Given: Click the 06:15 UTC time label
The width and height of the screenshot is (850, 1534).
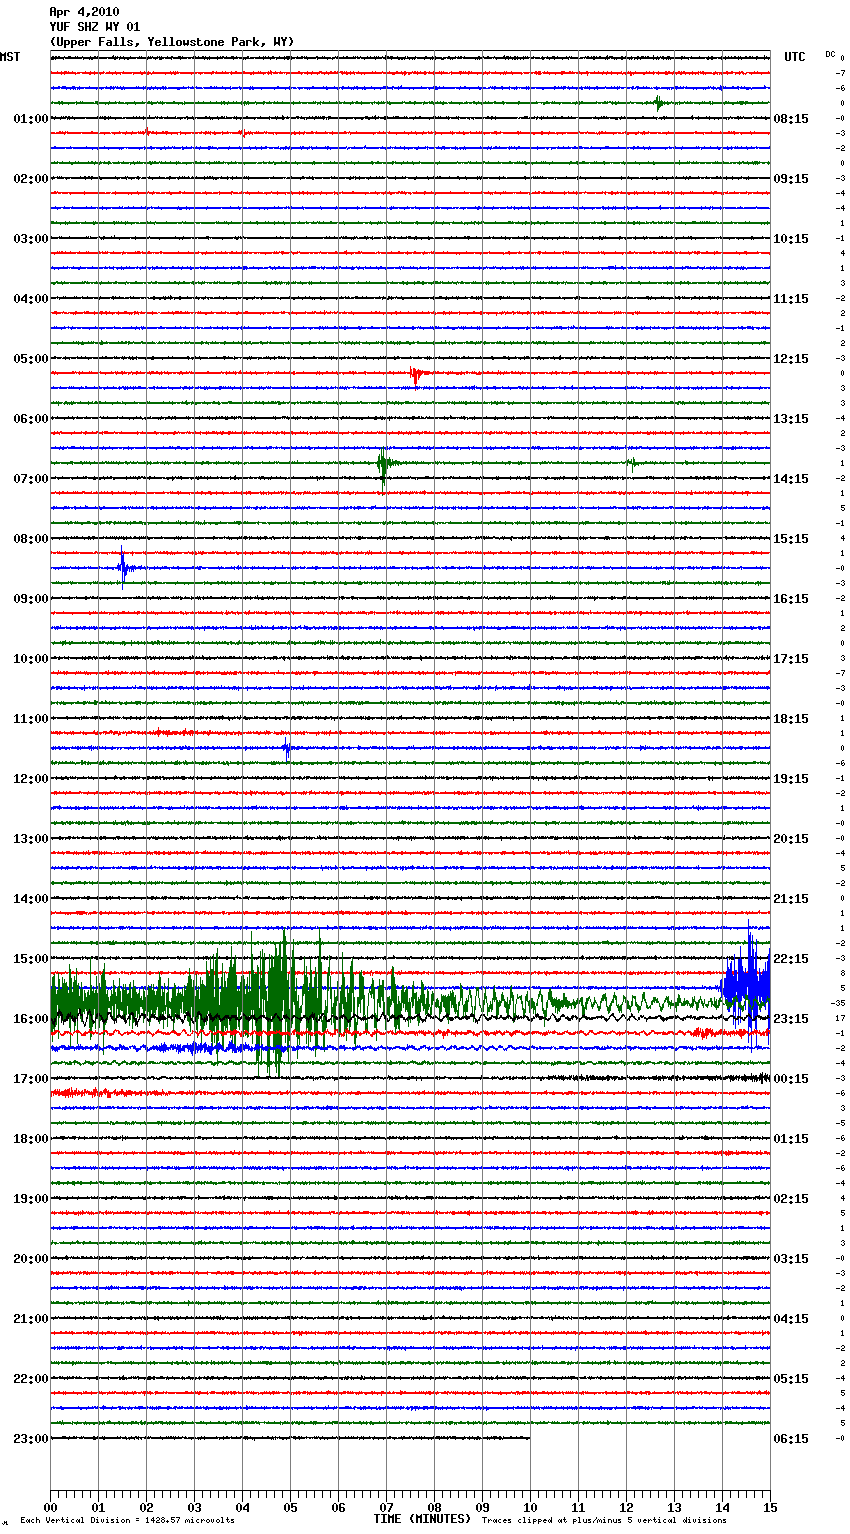Looking at the screenshot, I should [791, 1439].
